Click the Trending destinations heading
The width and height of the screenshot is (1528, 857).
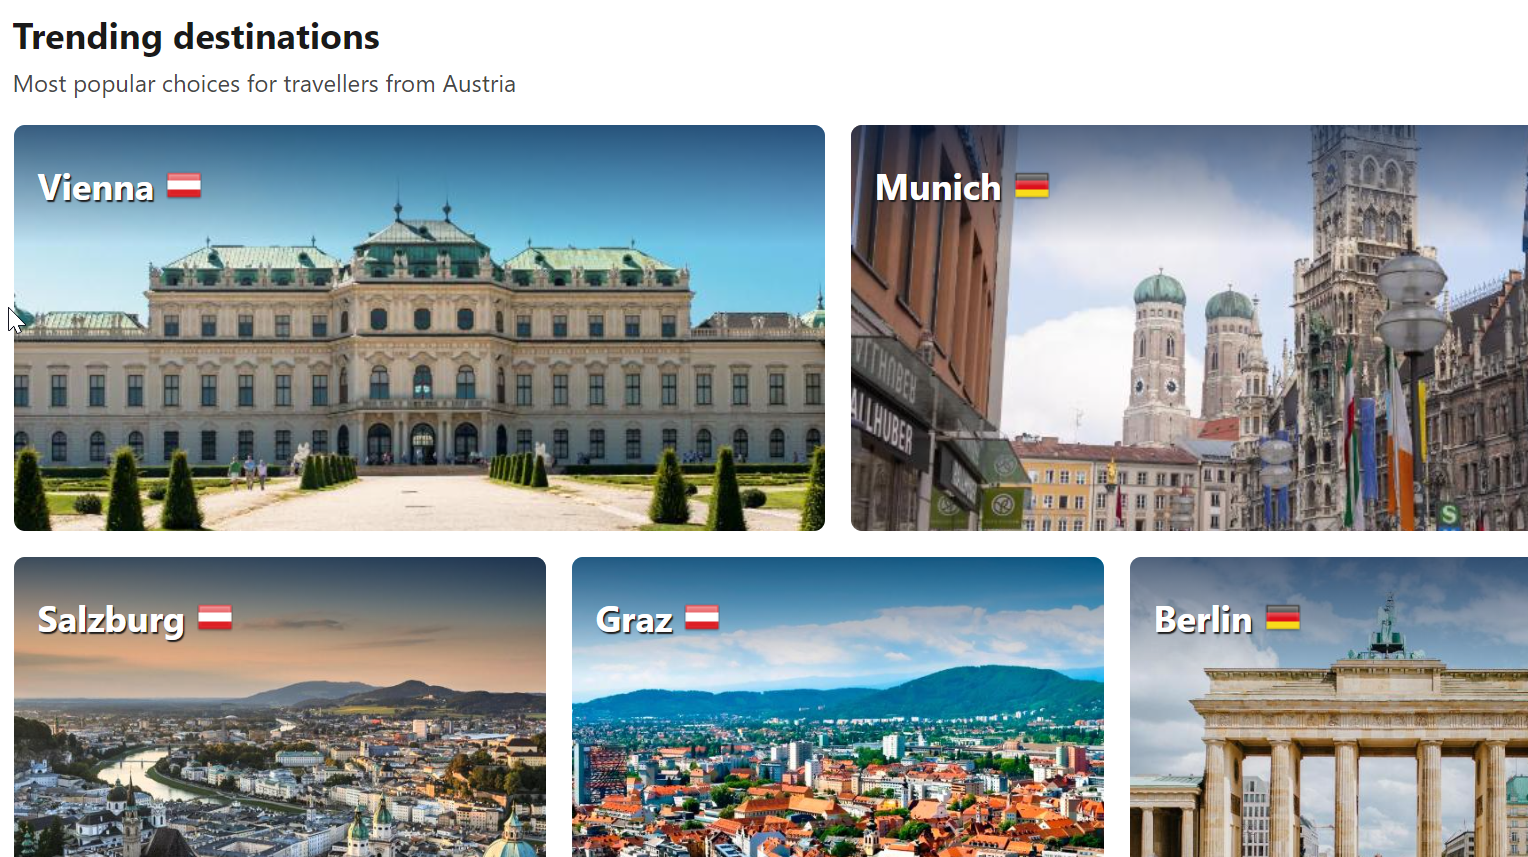(196, 37)
